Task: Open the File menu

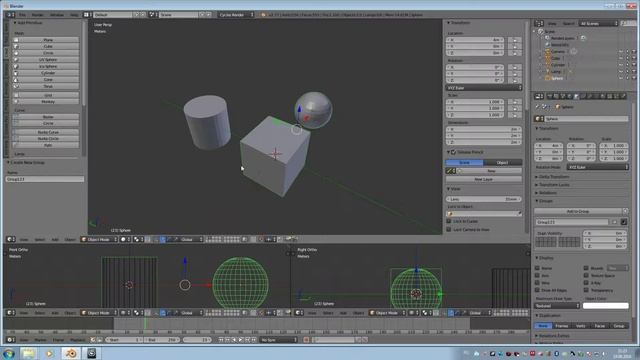Action: [22, 15]
